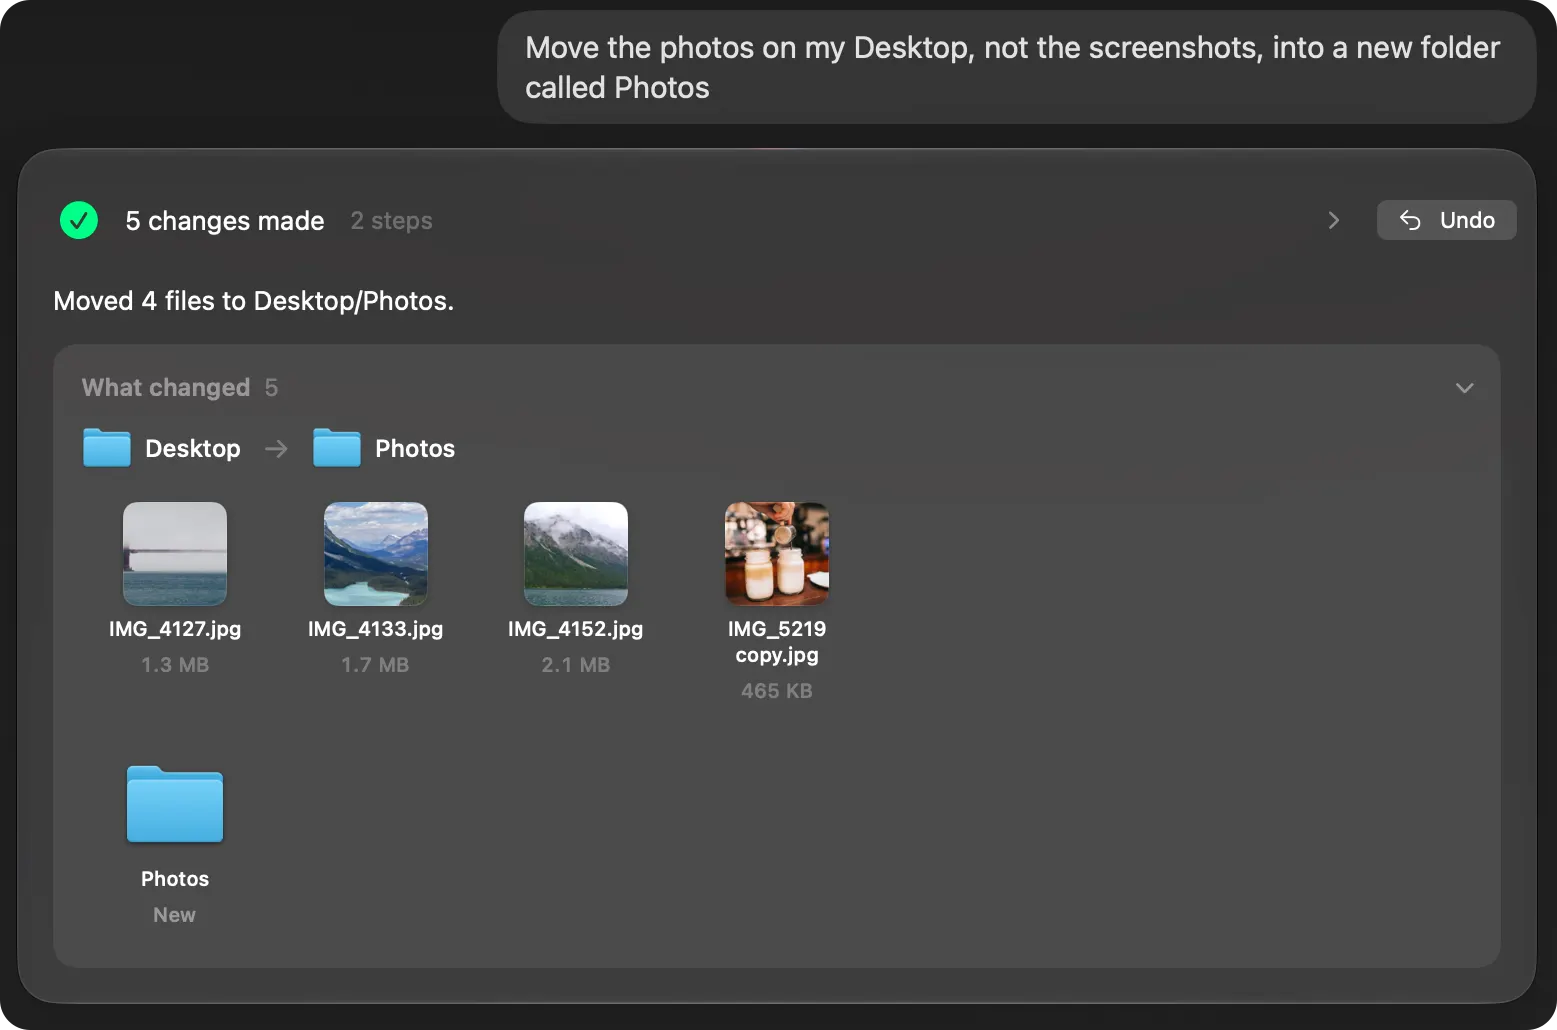Click the IMG_4152.jpg file name
The image size is (1557, 1030).
[576, 629]
